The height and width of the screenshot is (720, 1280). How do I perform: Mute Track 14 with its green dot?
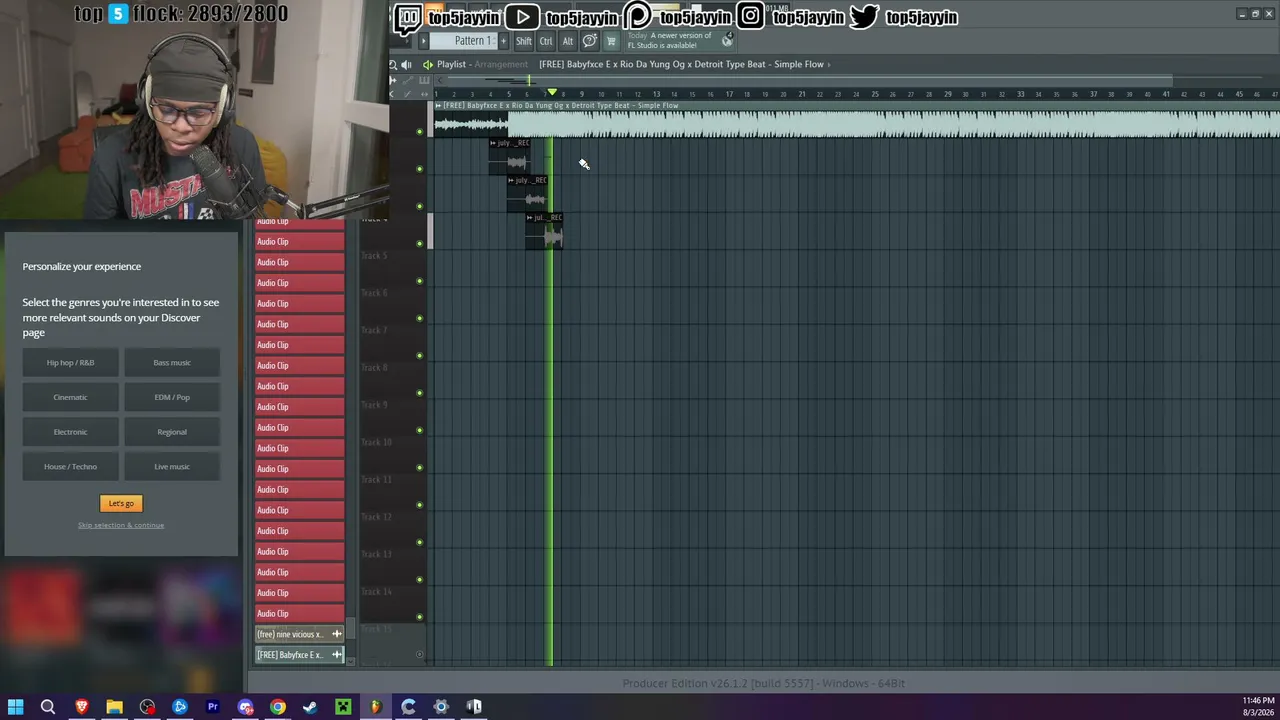point(419,617)
